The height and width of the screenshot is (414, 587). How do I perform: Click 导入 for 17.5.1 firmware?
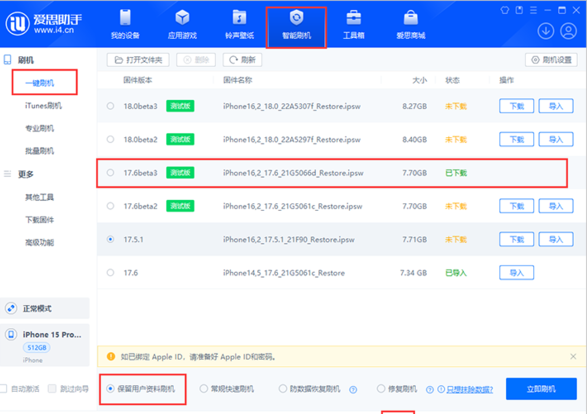tap(556, 239)
